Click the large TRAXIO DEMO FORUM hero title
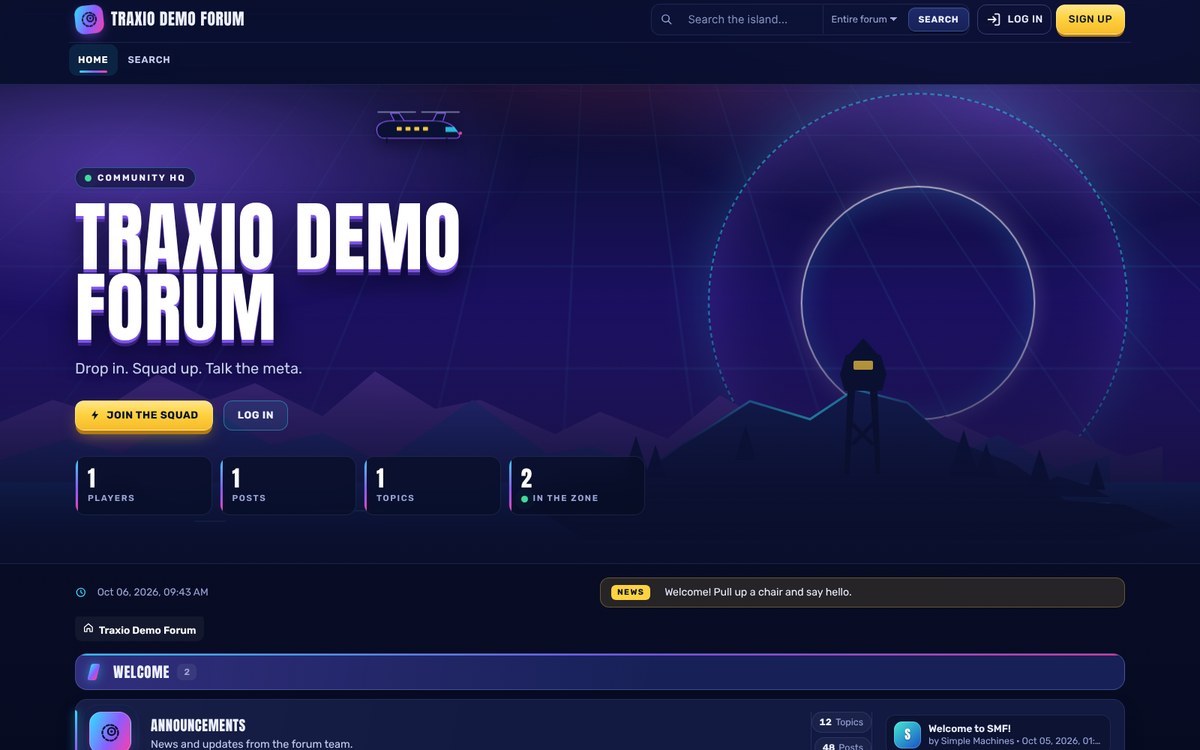1200x750 pixels. tap(268, 272)
